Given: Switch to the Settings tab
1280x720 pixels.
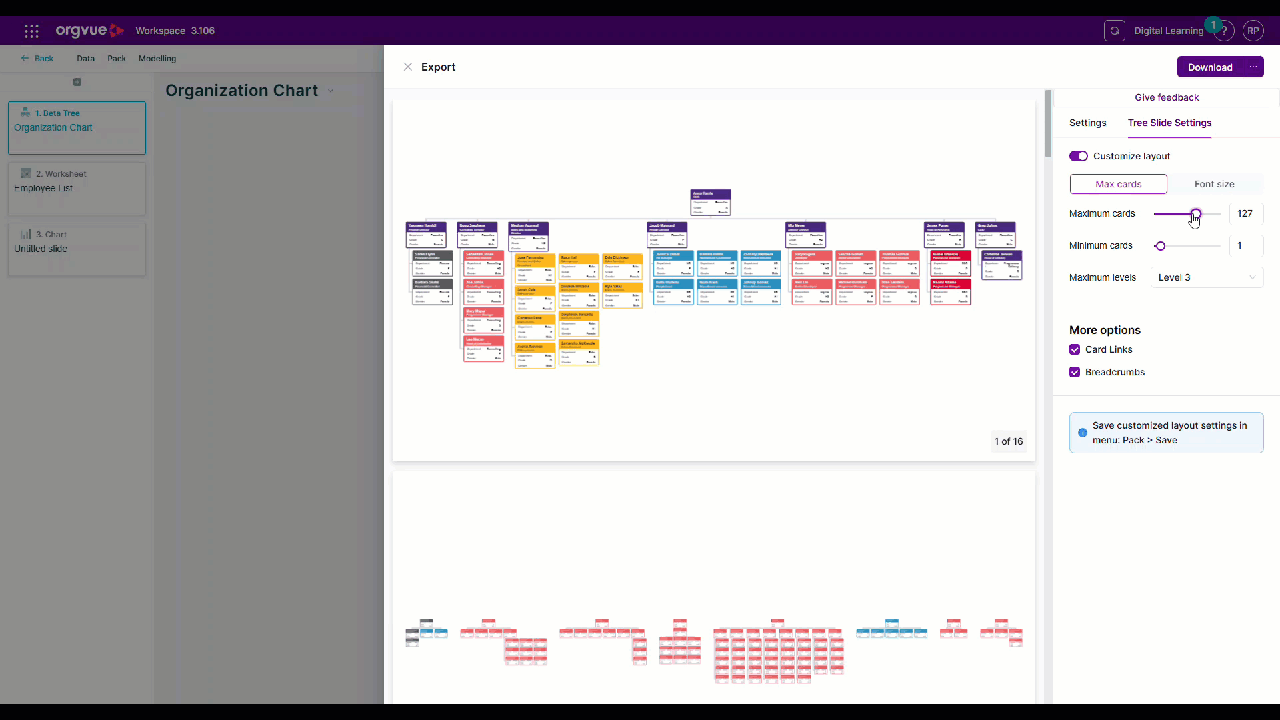Looking at the screenshot, I should 1088,123.
